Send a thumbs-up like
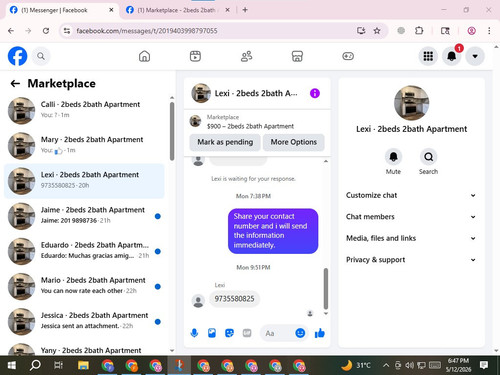This screenshot has width=500, height=375. click(x=320, y=333)
